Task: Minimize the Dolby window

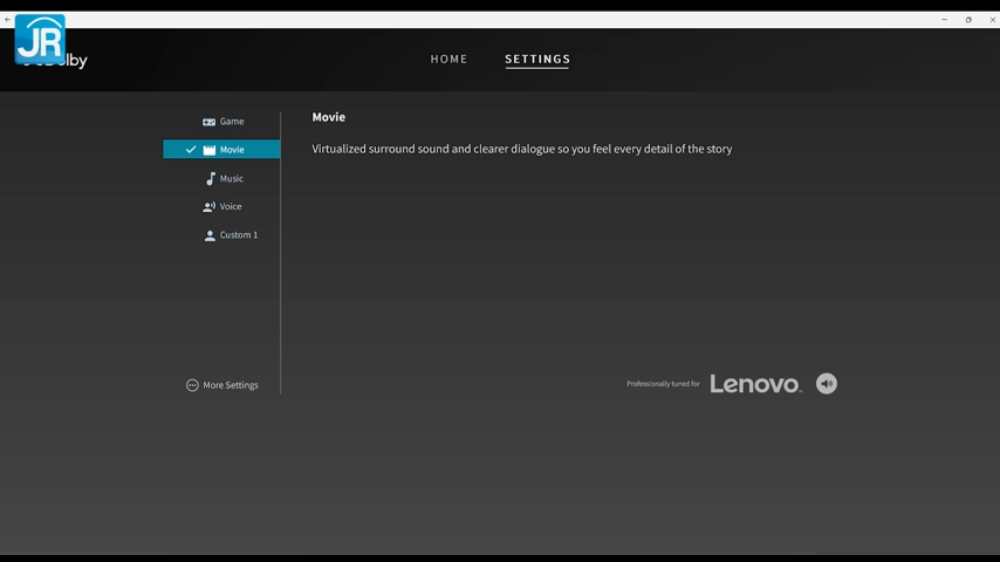Action: click(x=944, y=20)
